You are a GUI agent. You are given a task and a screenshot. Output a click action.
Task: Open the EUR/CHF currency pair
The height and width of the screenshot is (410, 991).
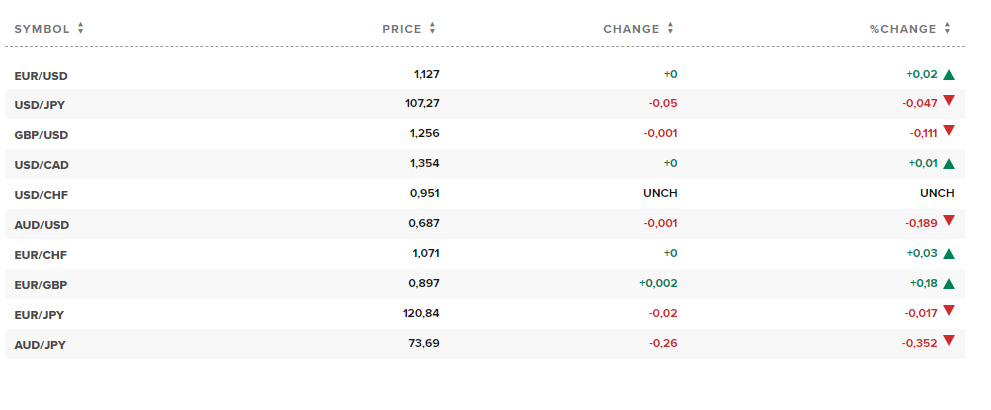(41, 255)
